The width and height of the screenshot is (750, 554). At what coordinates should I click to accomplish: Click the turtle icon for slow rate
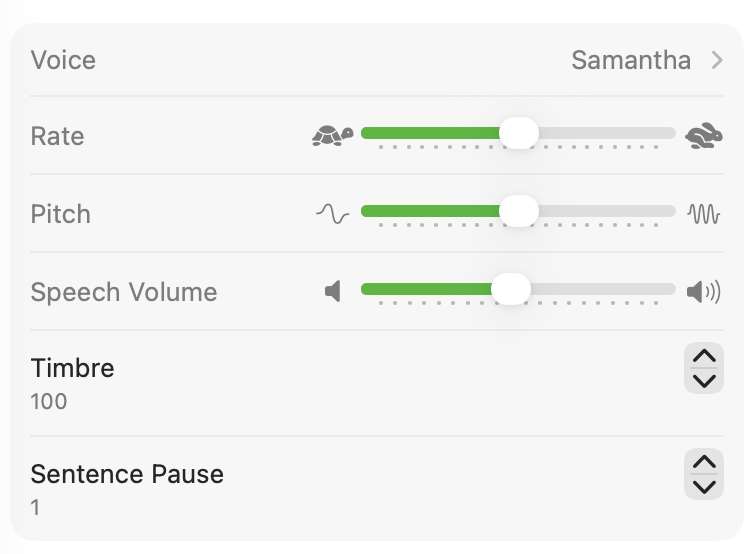pos(332,135)
